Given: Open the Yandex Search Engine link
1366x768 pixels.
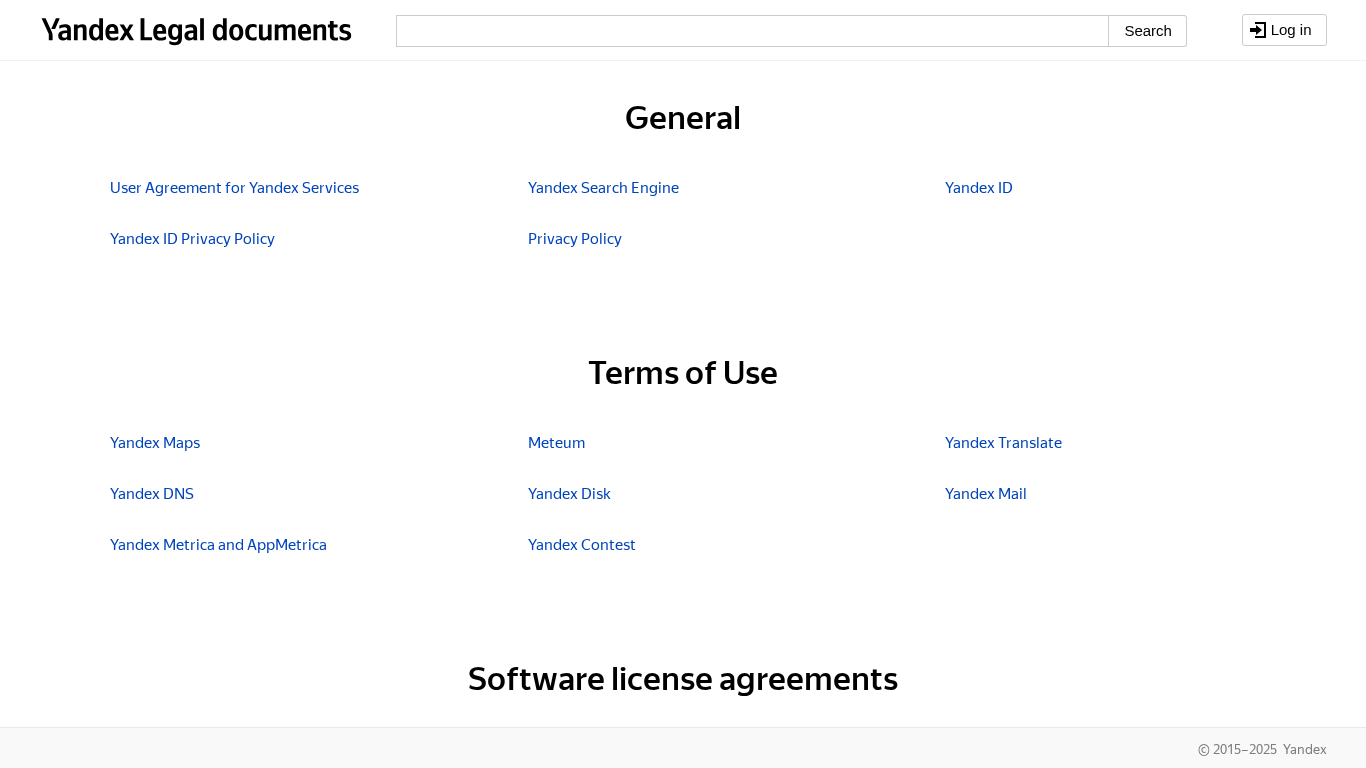Looking at the screenshot, I should [x=603, y=188].
